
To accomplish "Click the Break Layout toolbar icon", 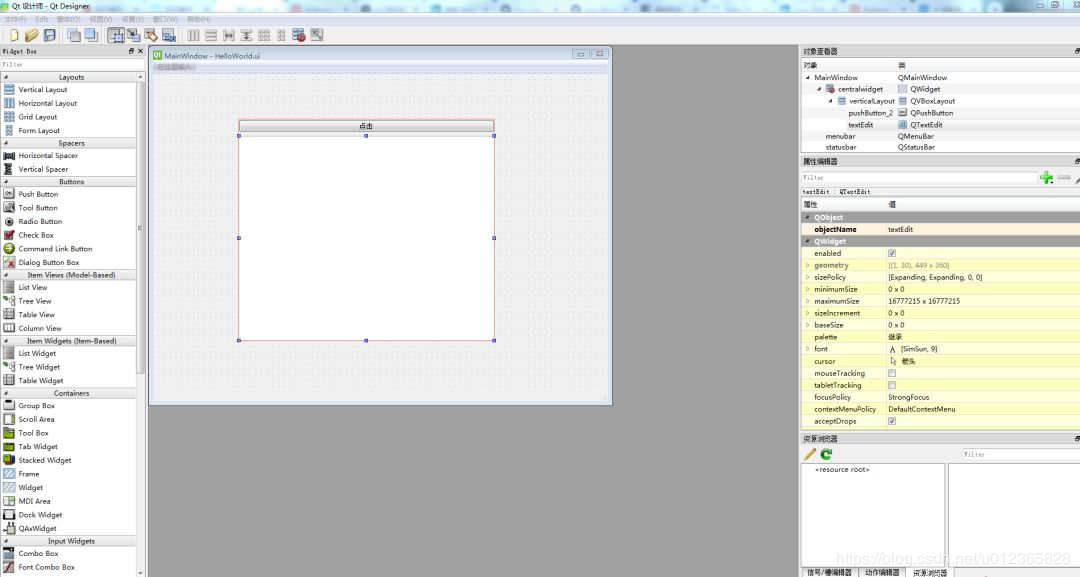I will click(x=299, y=35).
